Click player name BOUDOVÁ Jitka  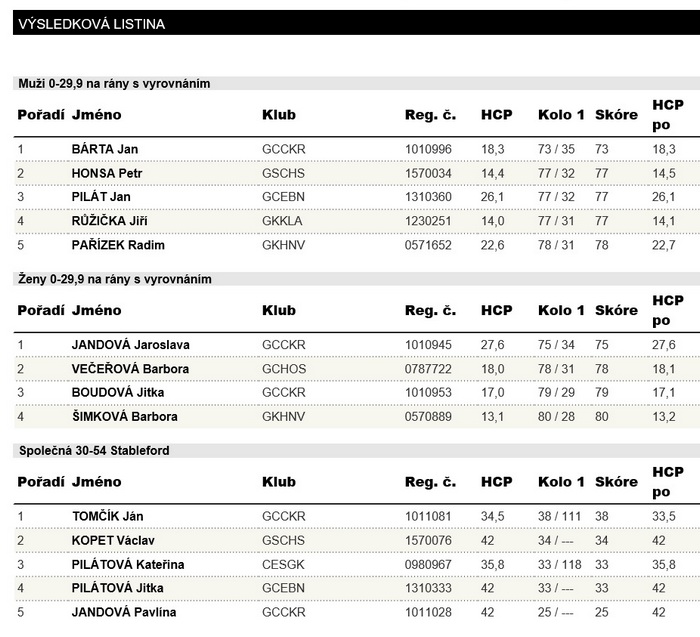point(117,392)
